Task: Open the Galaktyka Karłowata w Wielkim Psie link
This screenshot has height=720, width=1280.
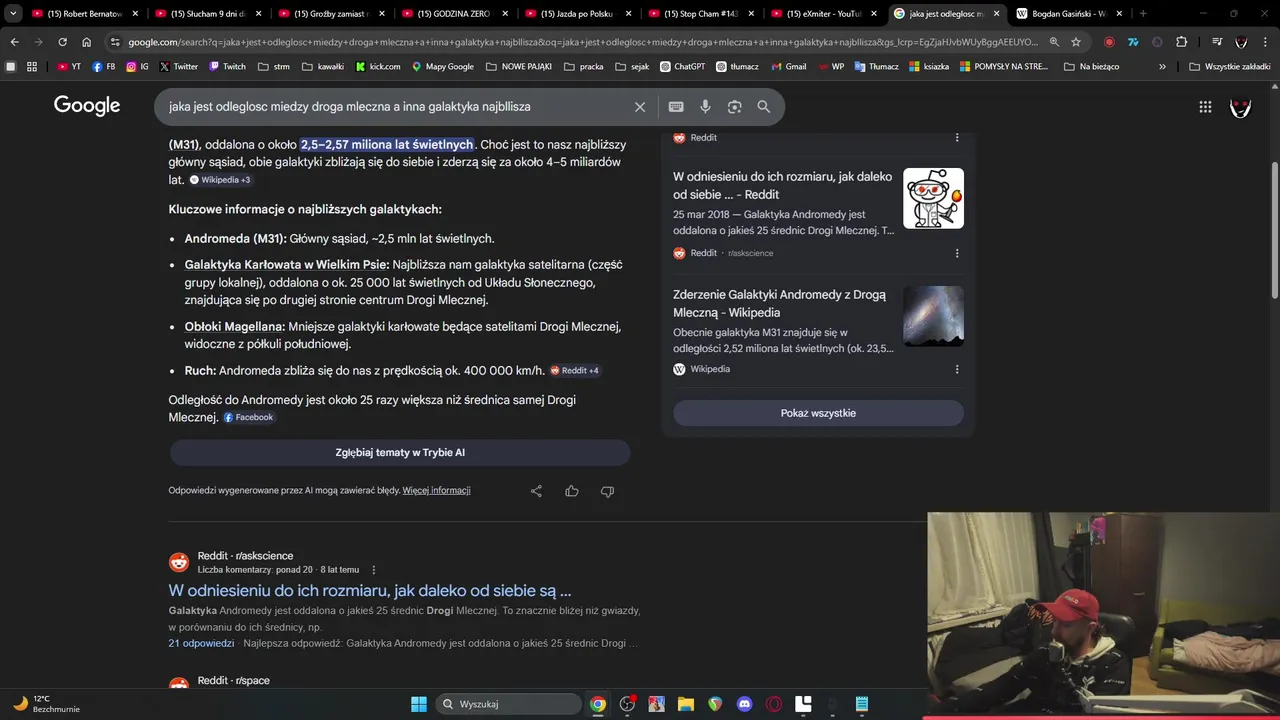Action: tap(286, 265)
